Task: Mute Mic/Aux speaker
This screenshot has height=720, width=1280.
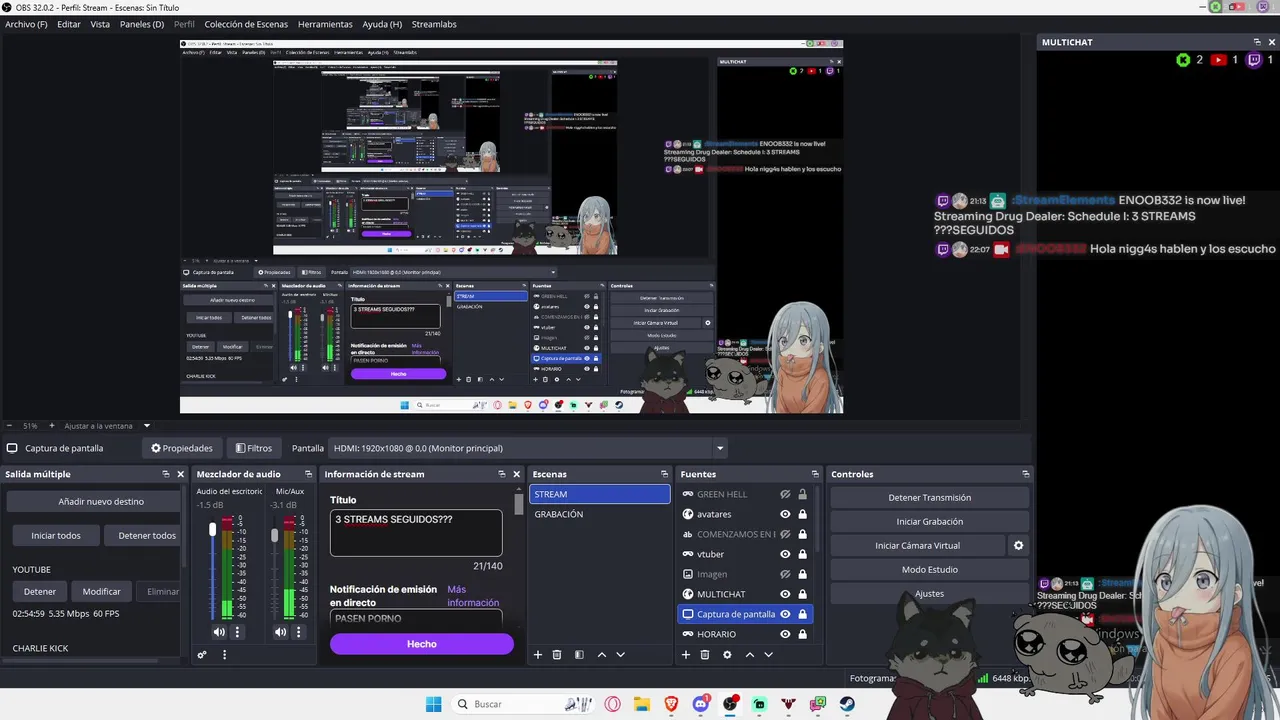Action: tap(280, 632)
